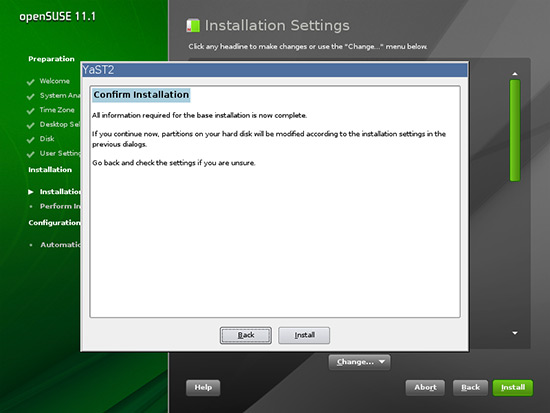Click the Configuration section heading
The image size is (550, 413).
click(x=54, y=222)
